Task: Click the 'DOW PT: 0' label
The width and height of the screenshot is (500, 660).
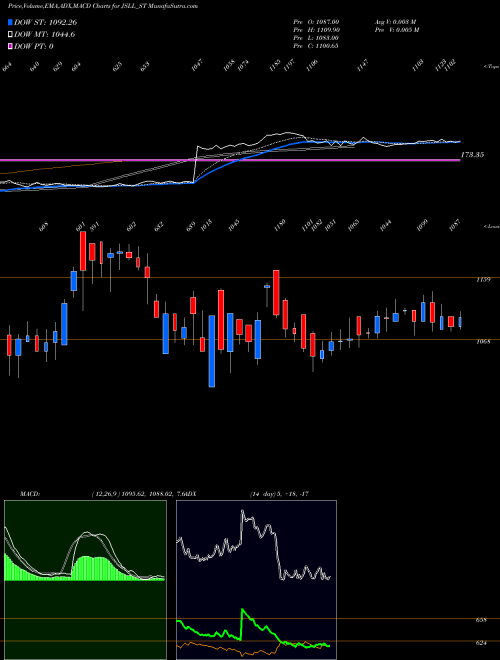Action: tap(34, 46)
